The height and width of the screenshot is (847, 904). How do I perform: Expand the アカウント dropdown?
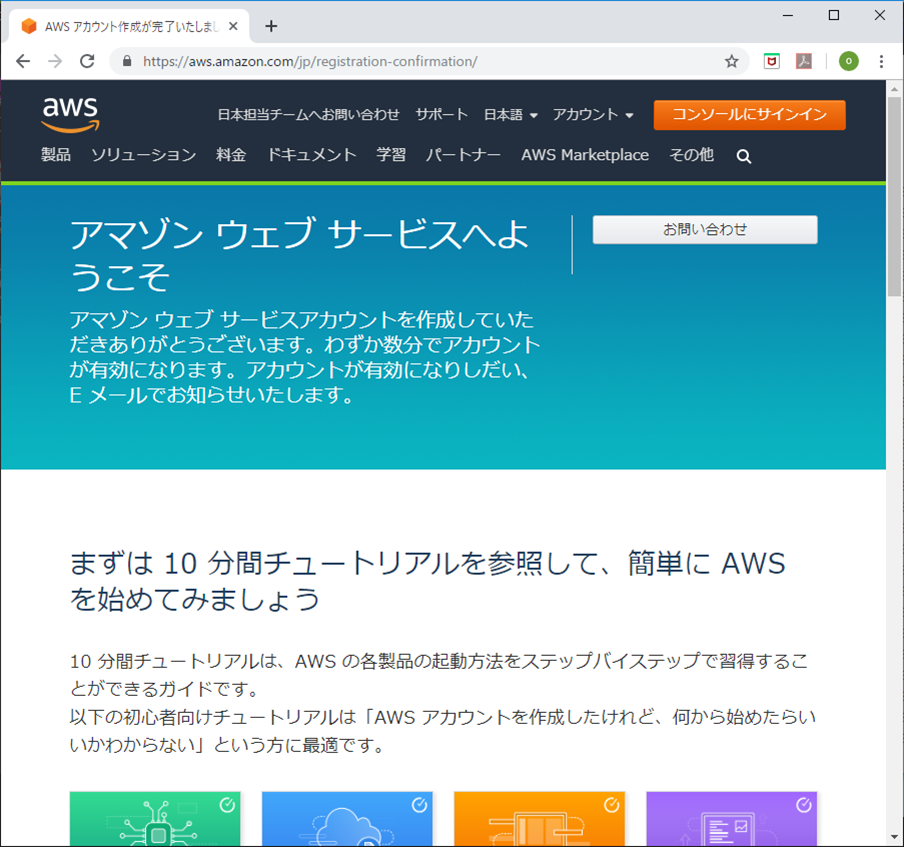(x=593, y=115)
